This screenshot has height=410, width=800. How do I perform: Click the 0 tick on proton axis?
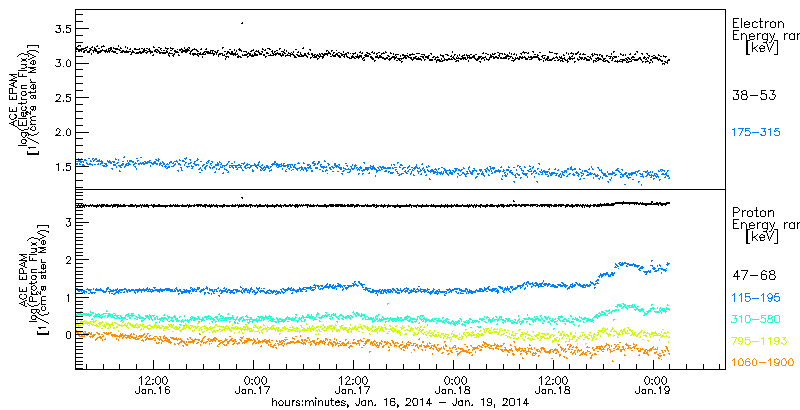tap(67, 335)
